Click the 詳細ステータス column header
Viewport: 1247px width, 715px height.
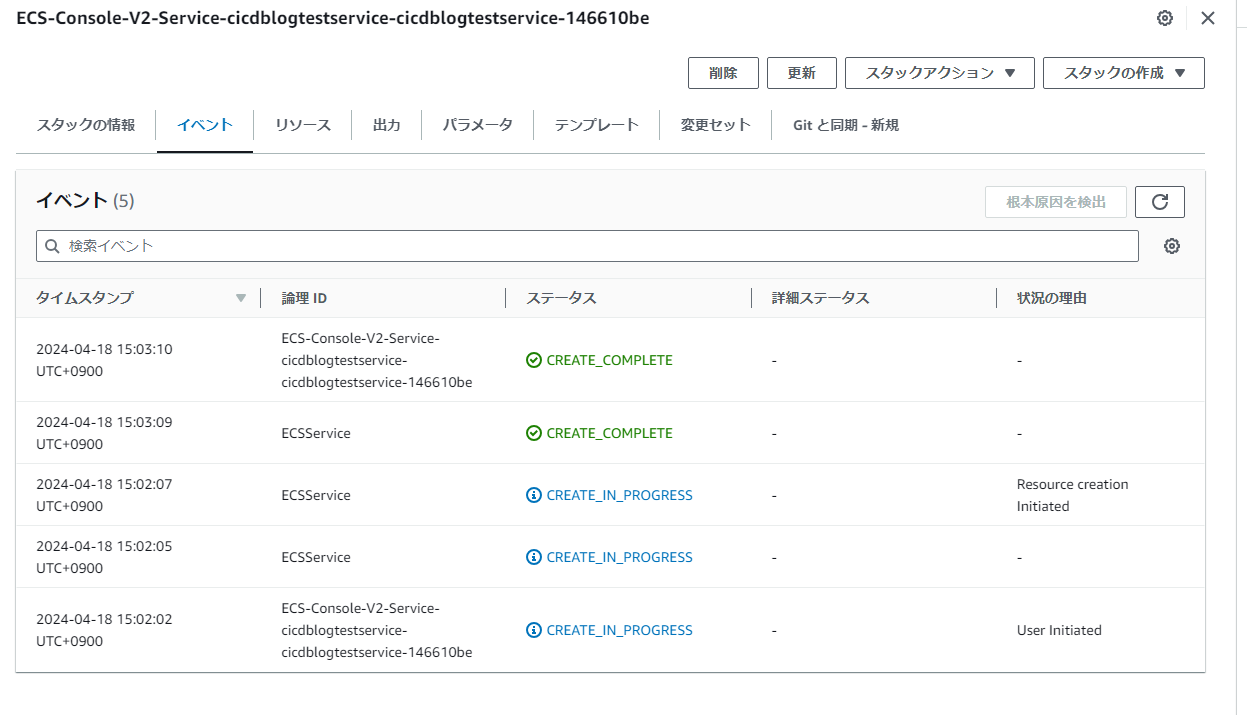pyautogui.click(x=821, y=298)
